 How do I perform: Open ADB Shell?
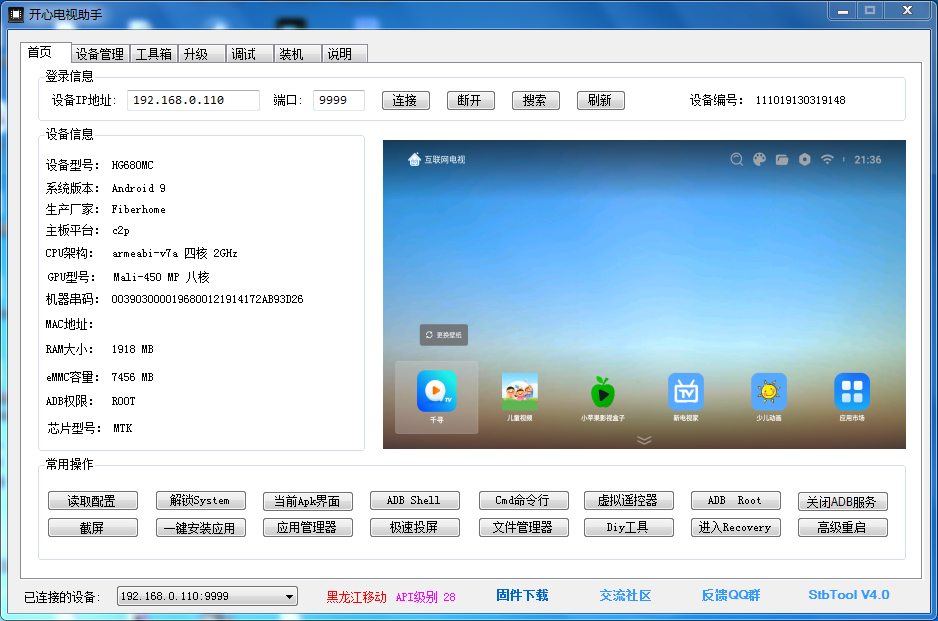coord(415,500)
